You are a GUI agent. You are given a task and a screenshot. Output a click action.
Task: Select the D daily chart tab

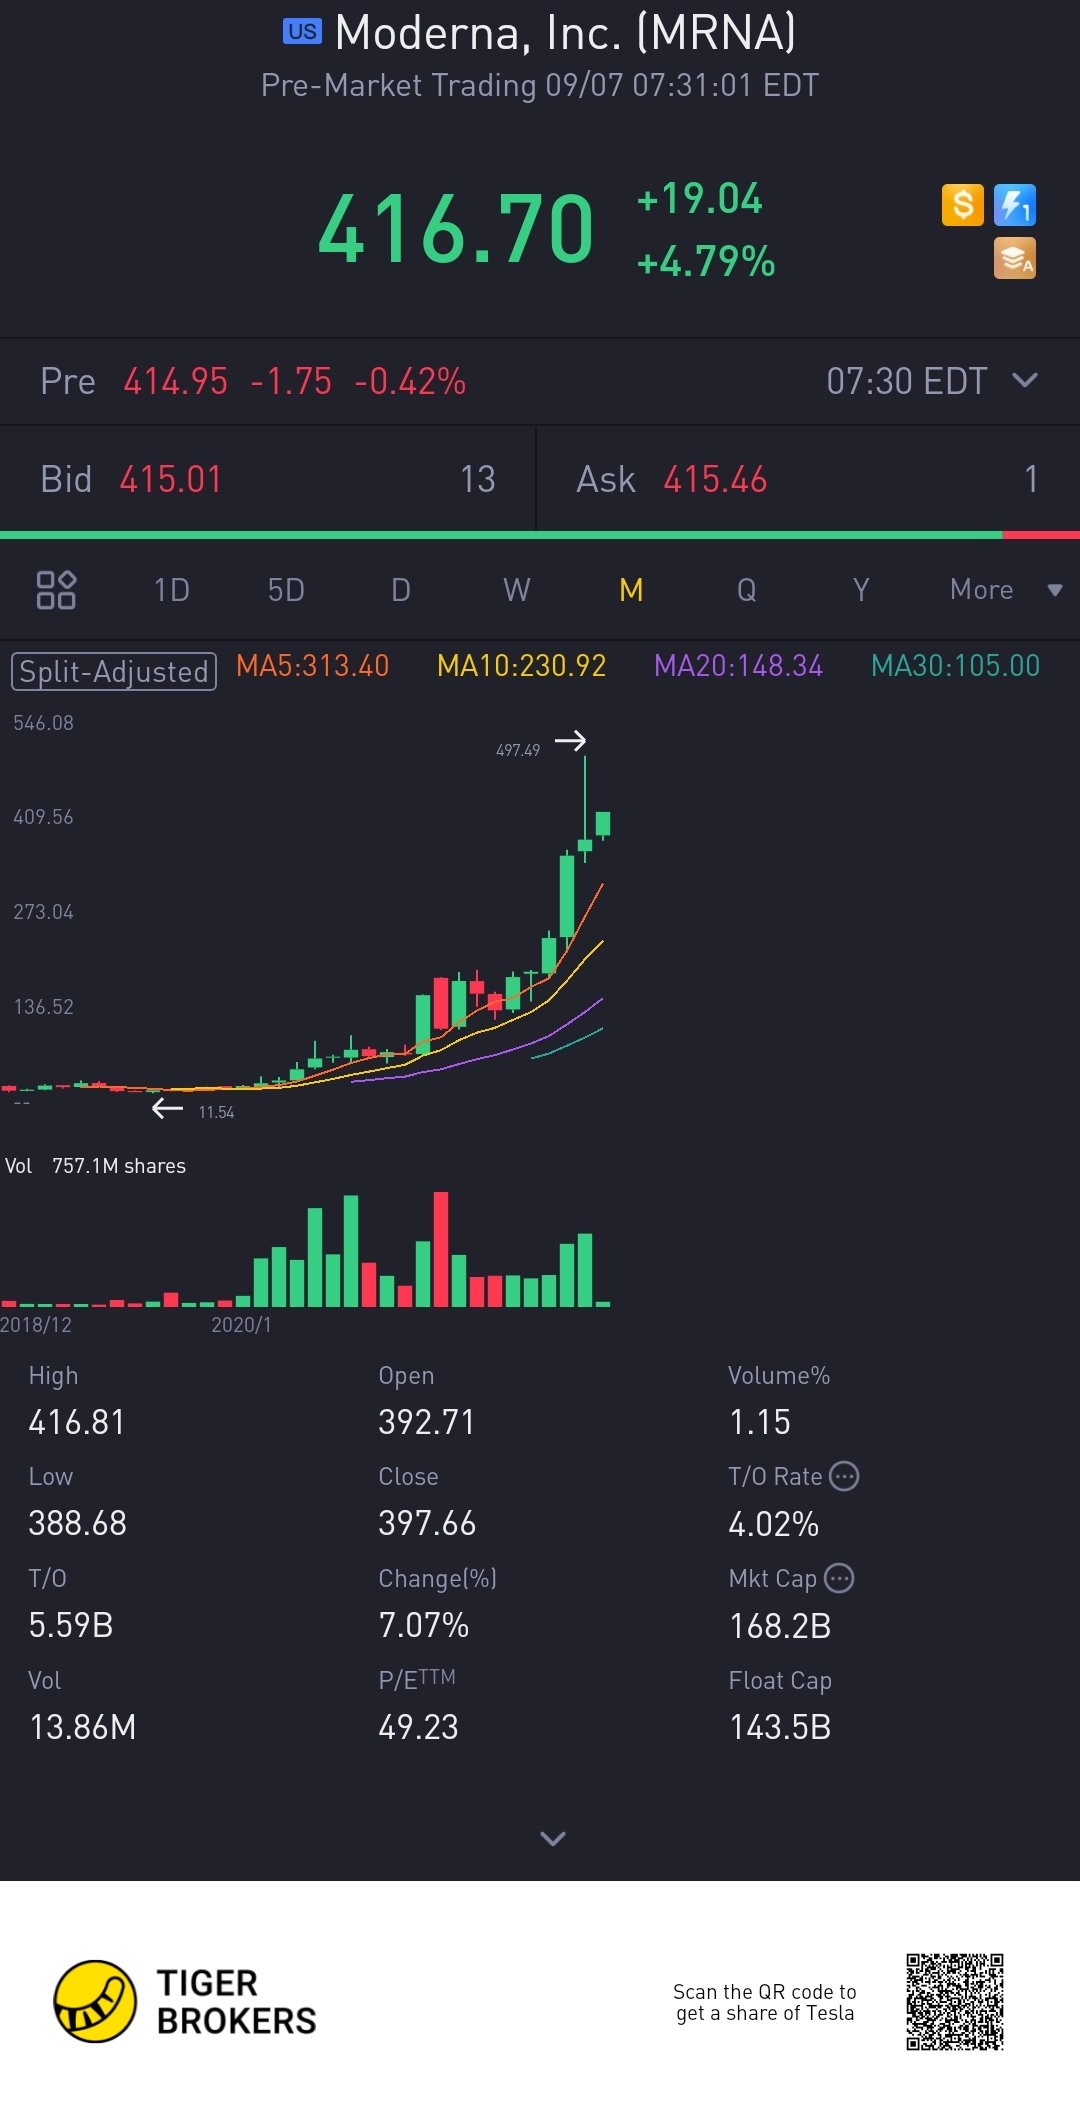[401, 590]
